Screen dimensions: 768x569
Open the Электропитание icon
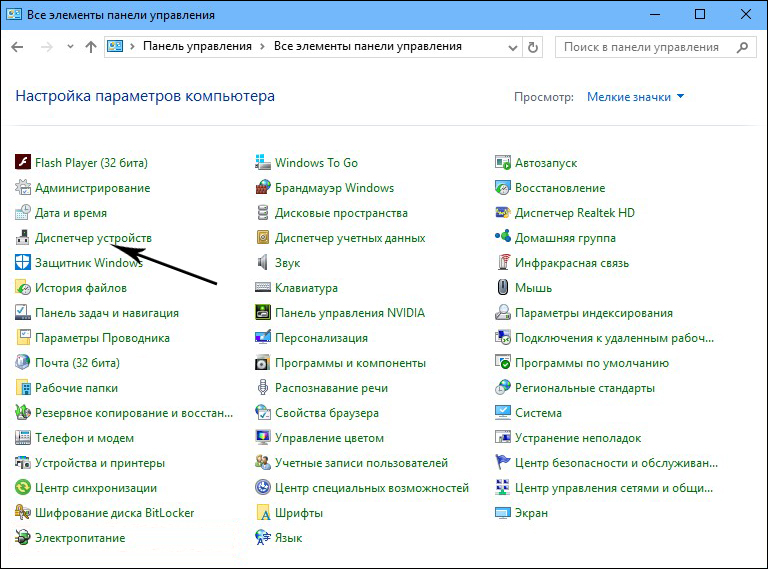[23, 537]
